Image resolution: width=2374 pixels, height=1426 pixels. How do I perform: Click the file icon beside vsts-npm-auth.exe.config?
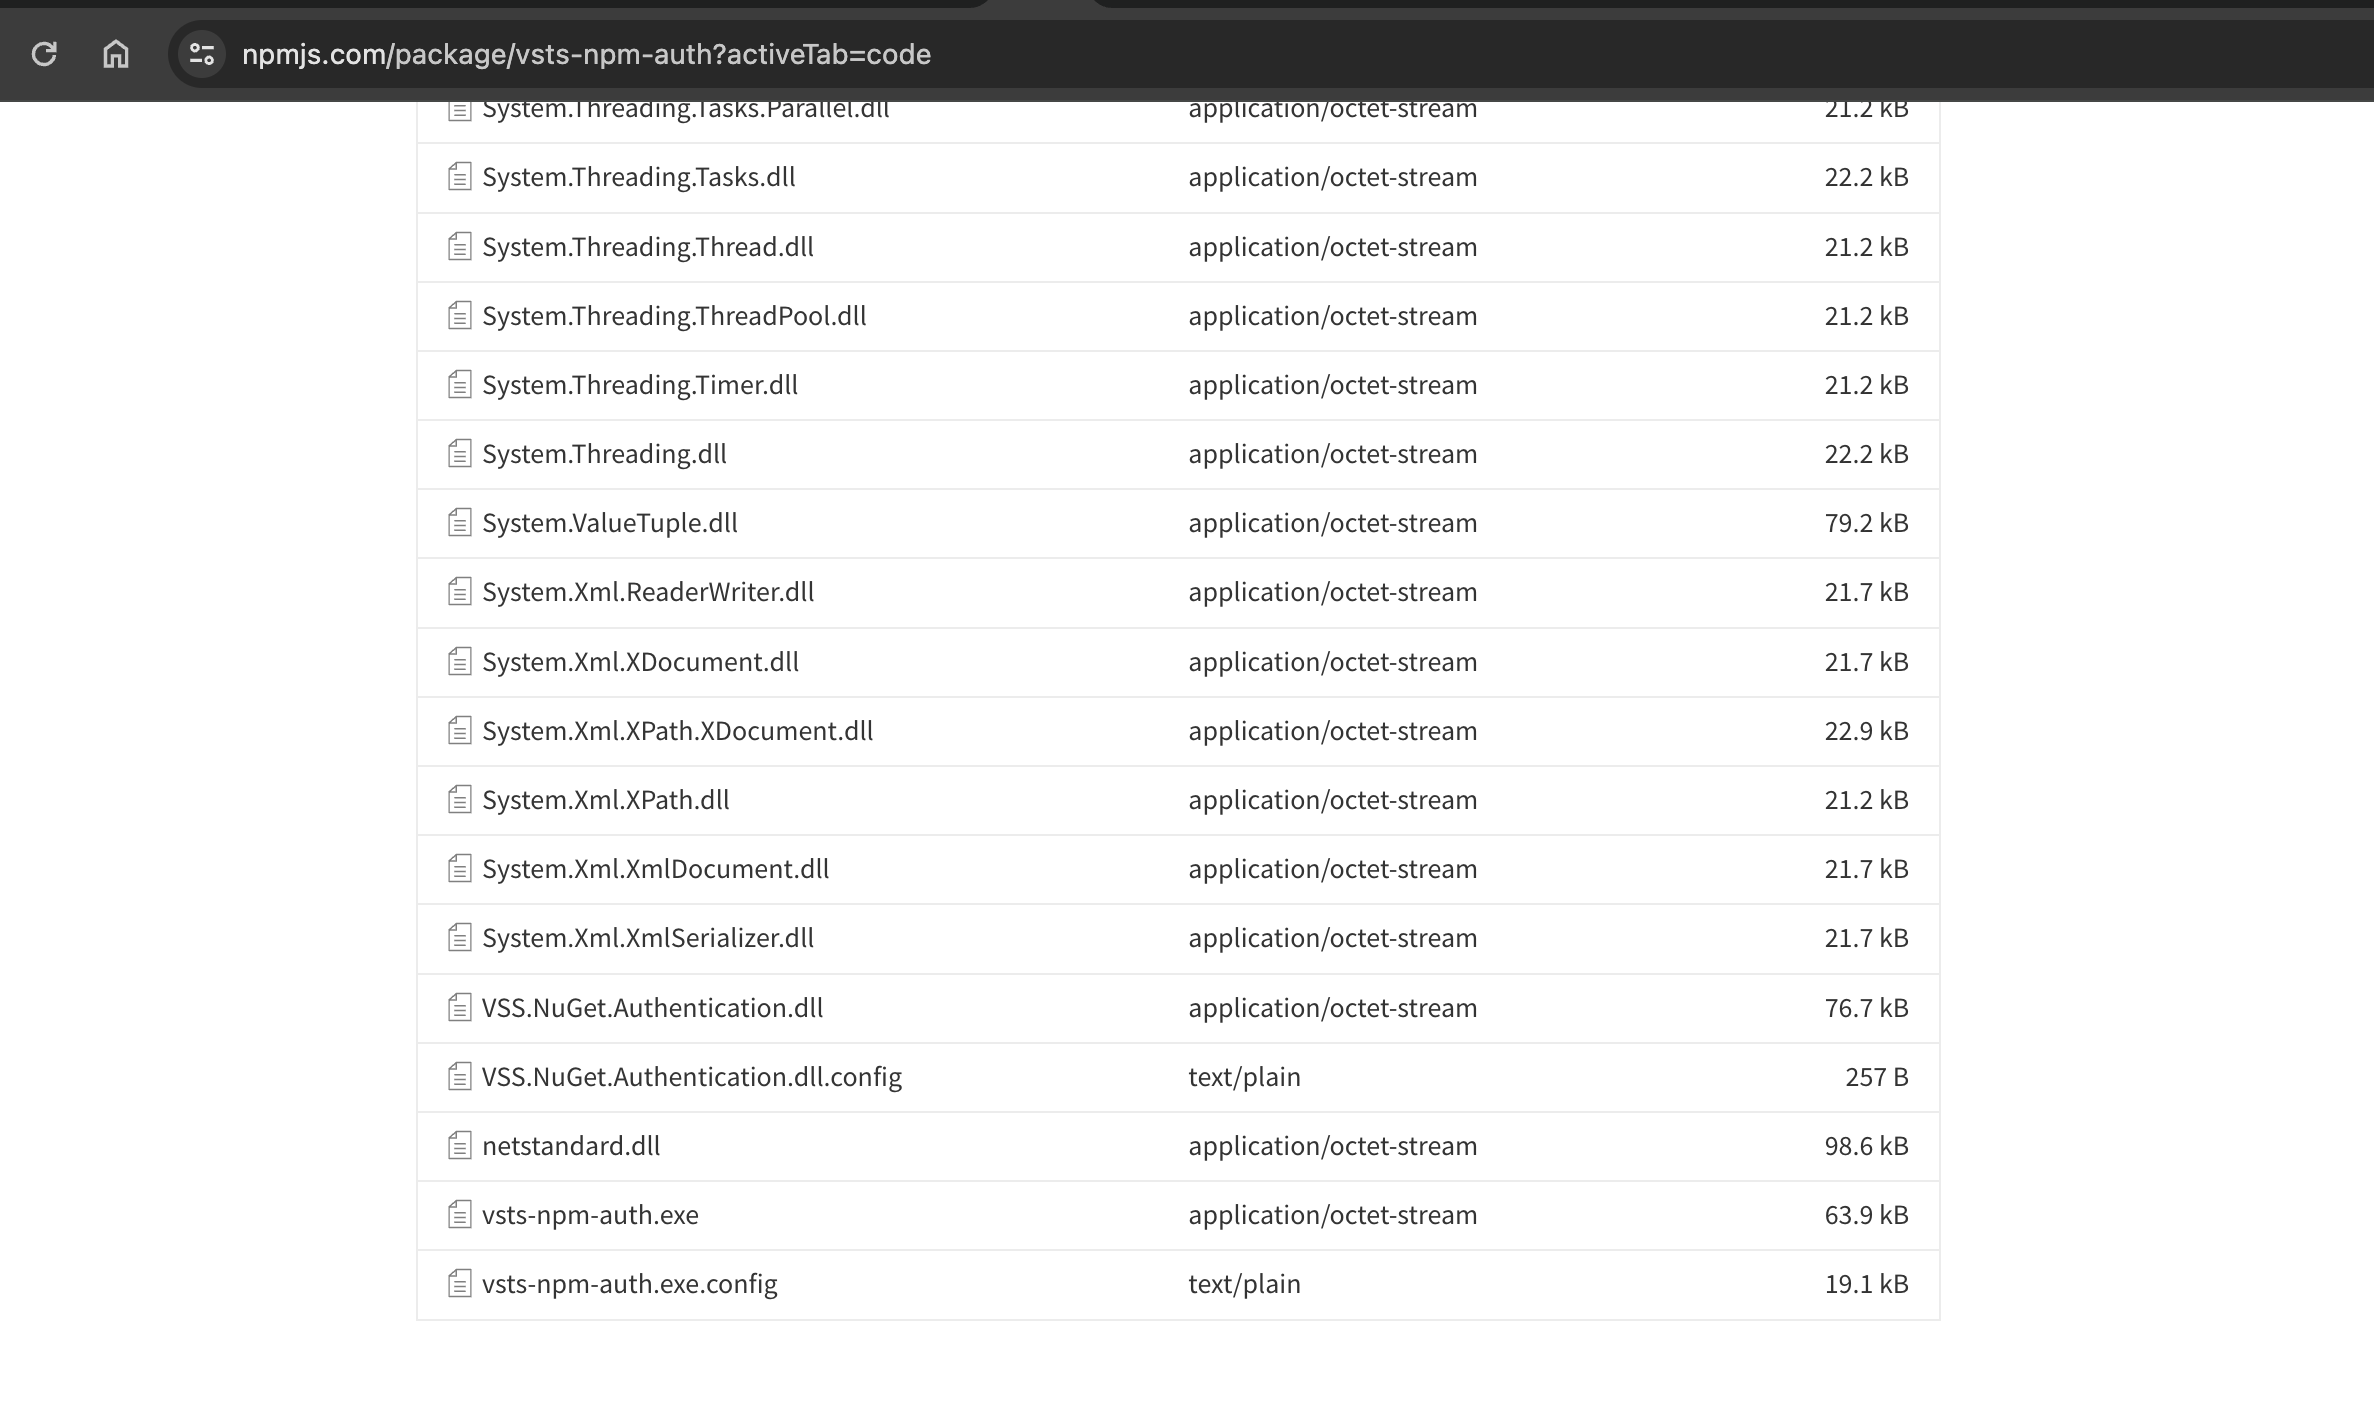coord(459,1283)
